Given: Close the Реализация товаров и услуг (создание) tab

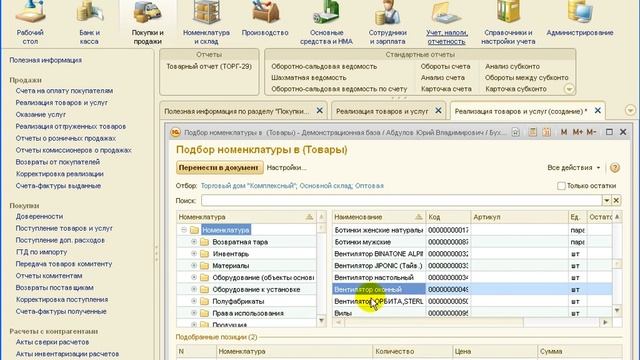Looking at the screenshot, I should coord(598,111).
